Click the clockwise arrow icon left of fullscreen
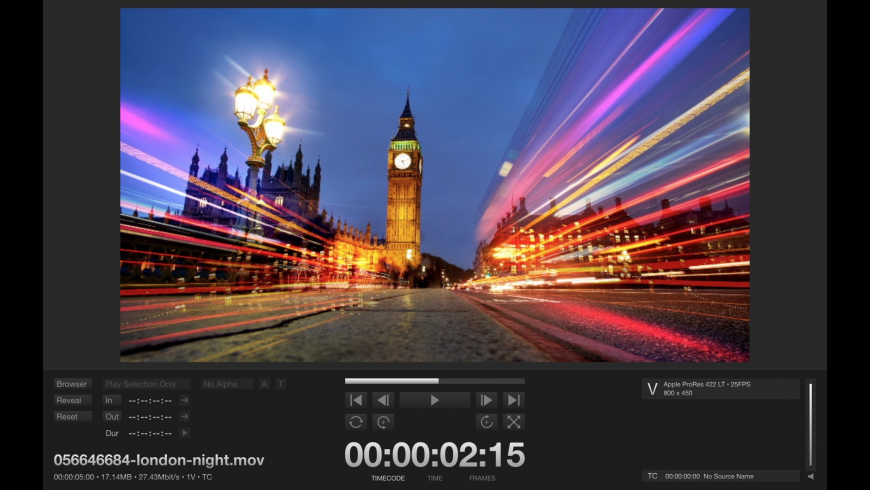Viewport: 870px width, 490px height. coord(486,422)
